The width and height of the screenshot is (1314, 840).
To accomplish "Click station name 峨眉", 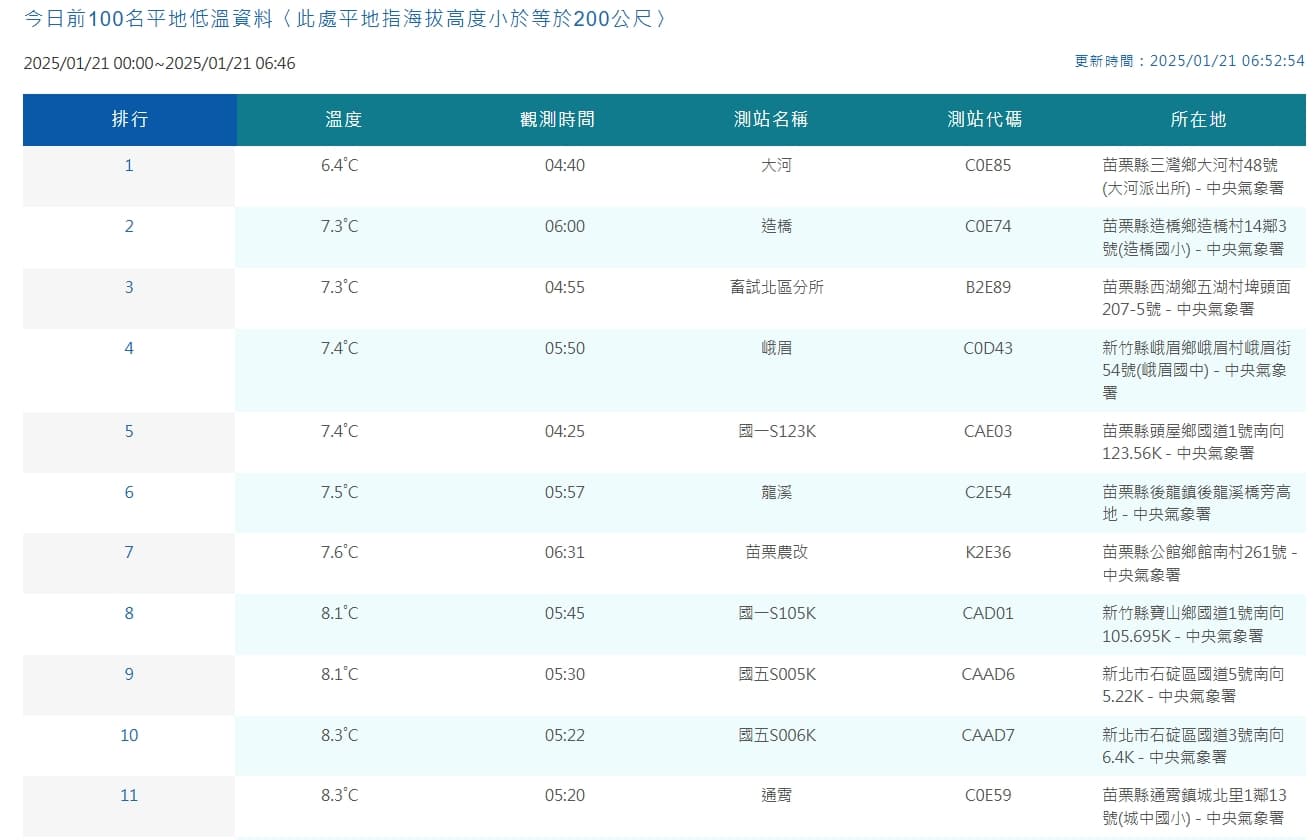I will [776, 348].
